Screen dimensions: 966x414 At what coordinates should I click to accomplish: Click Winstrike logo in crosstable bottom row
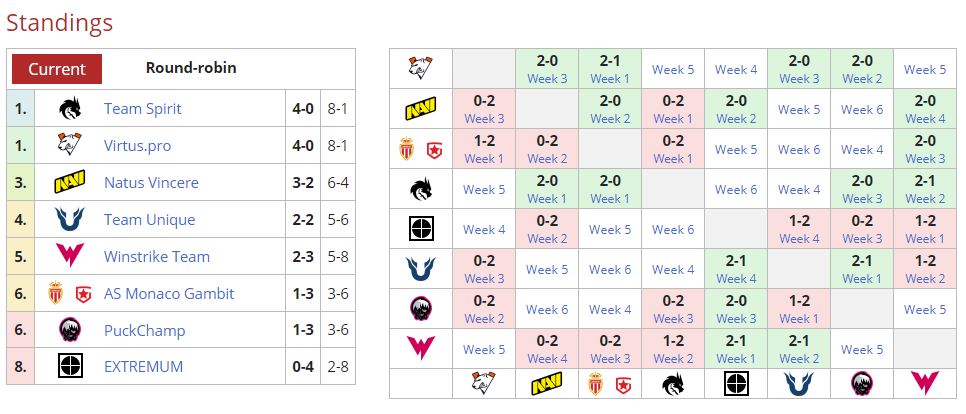pyautogui.click(x=924, y=383)
